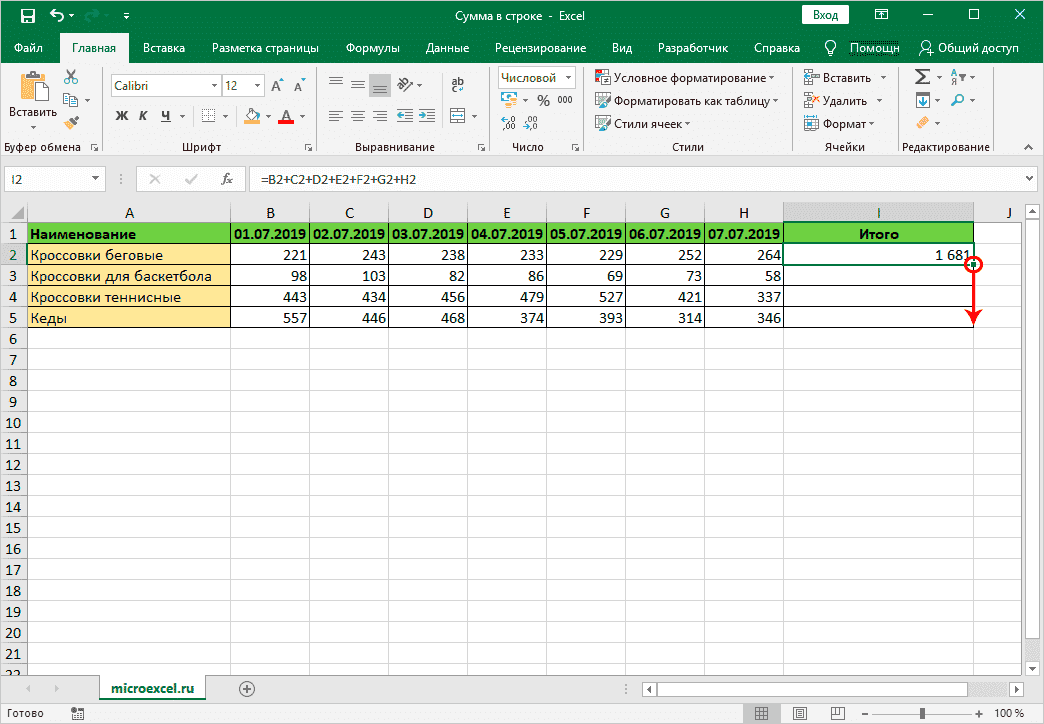Open the Числовой number format dropdown
The width and height of the screenshot is (1044, 724).
pos(536,76)
